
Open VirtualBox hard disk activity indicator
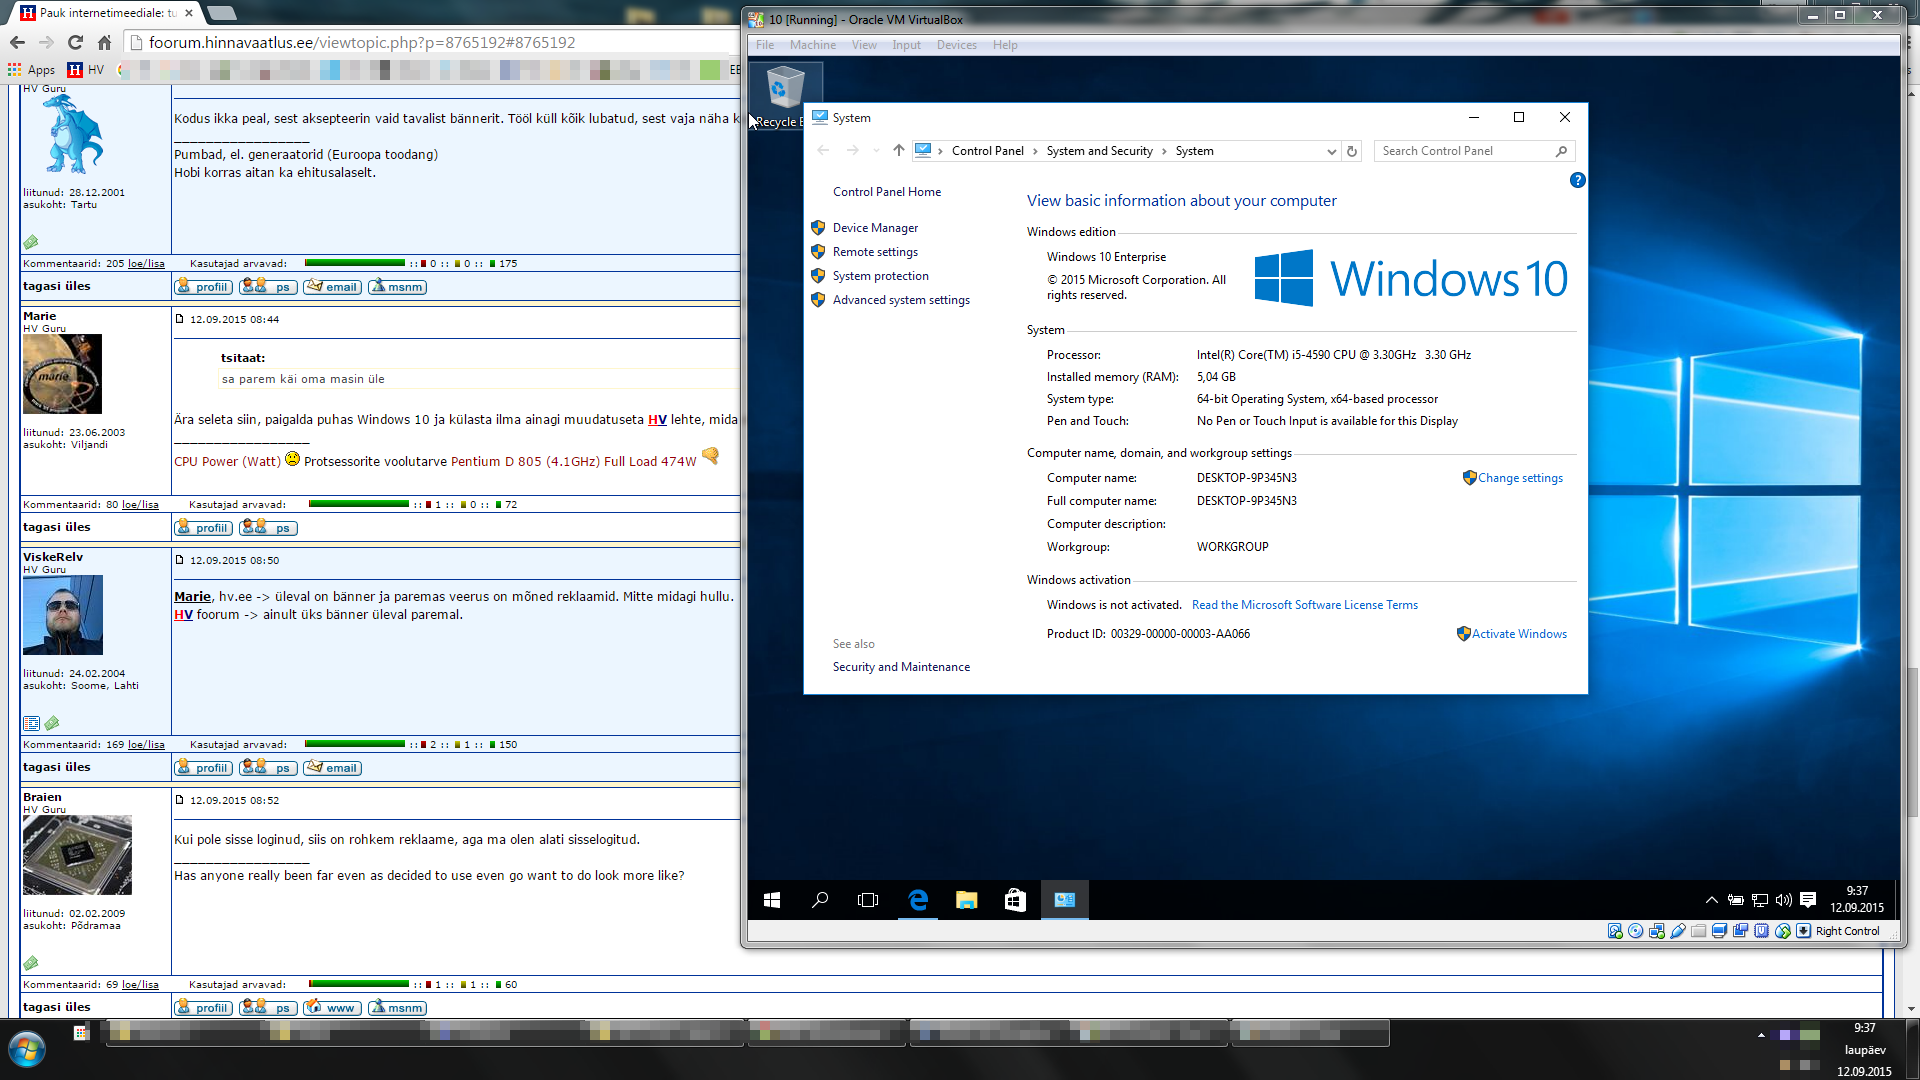[1615, 931]
